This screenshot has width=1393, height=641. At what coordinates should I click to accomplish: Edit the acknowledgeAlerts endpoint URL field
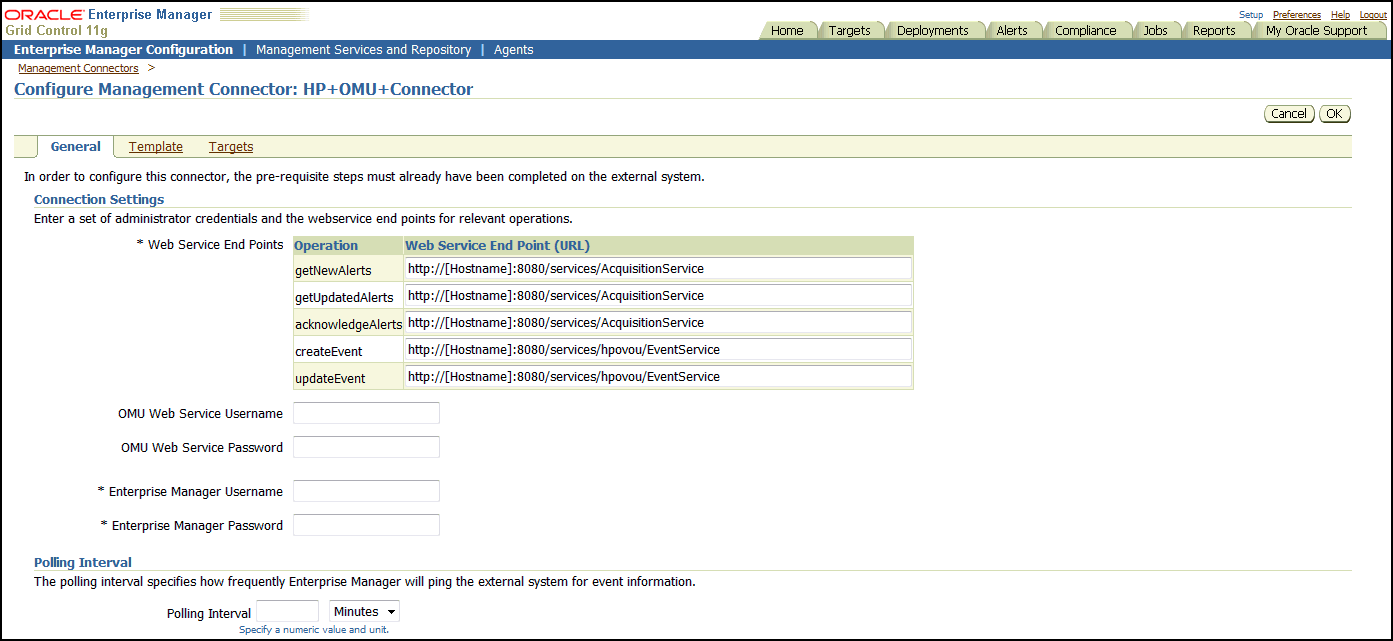pos(658,323)
